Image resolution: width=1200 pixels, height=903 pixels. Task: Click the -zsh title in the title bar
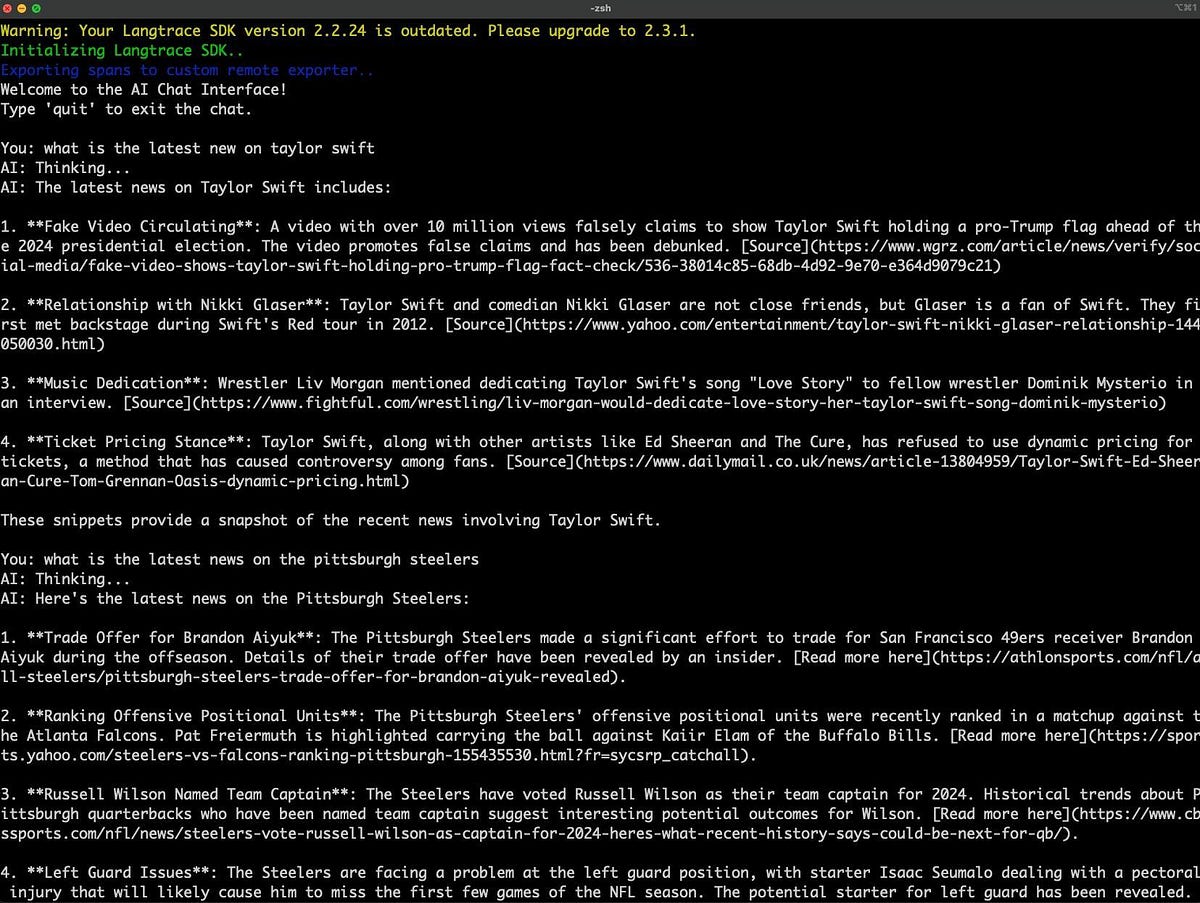pos(599,8)
